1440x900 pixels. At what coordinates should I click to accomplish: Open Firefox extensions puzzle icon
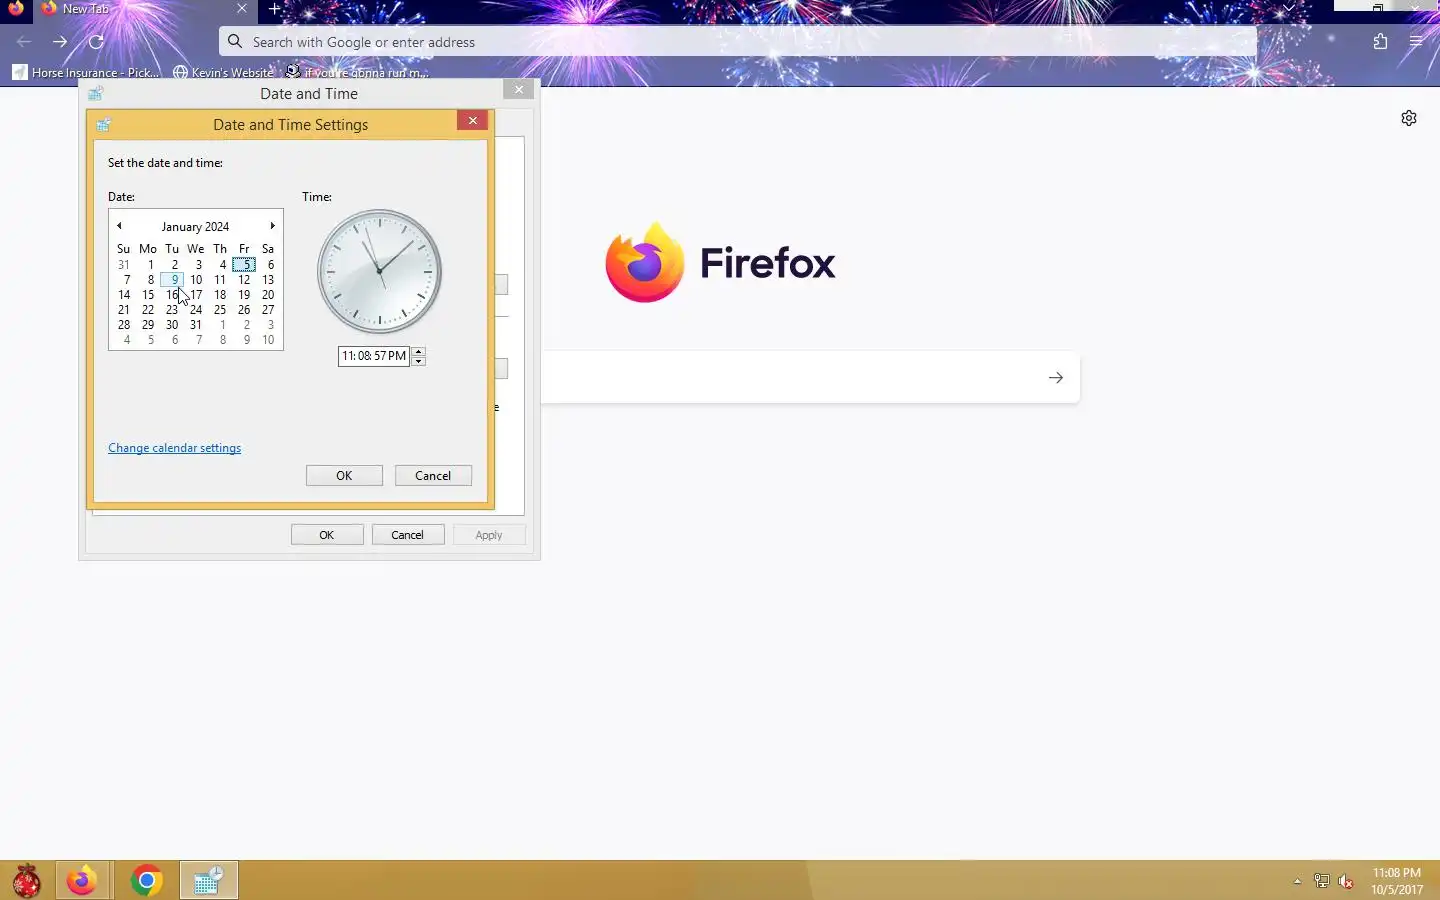point(1380,42)
